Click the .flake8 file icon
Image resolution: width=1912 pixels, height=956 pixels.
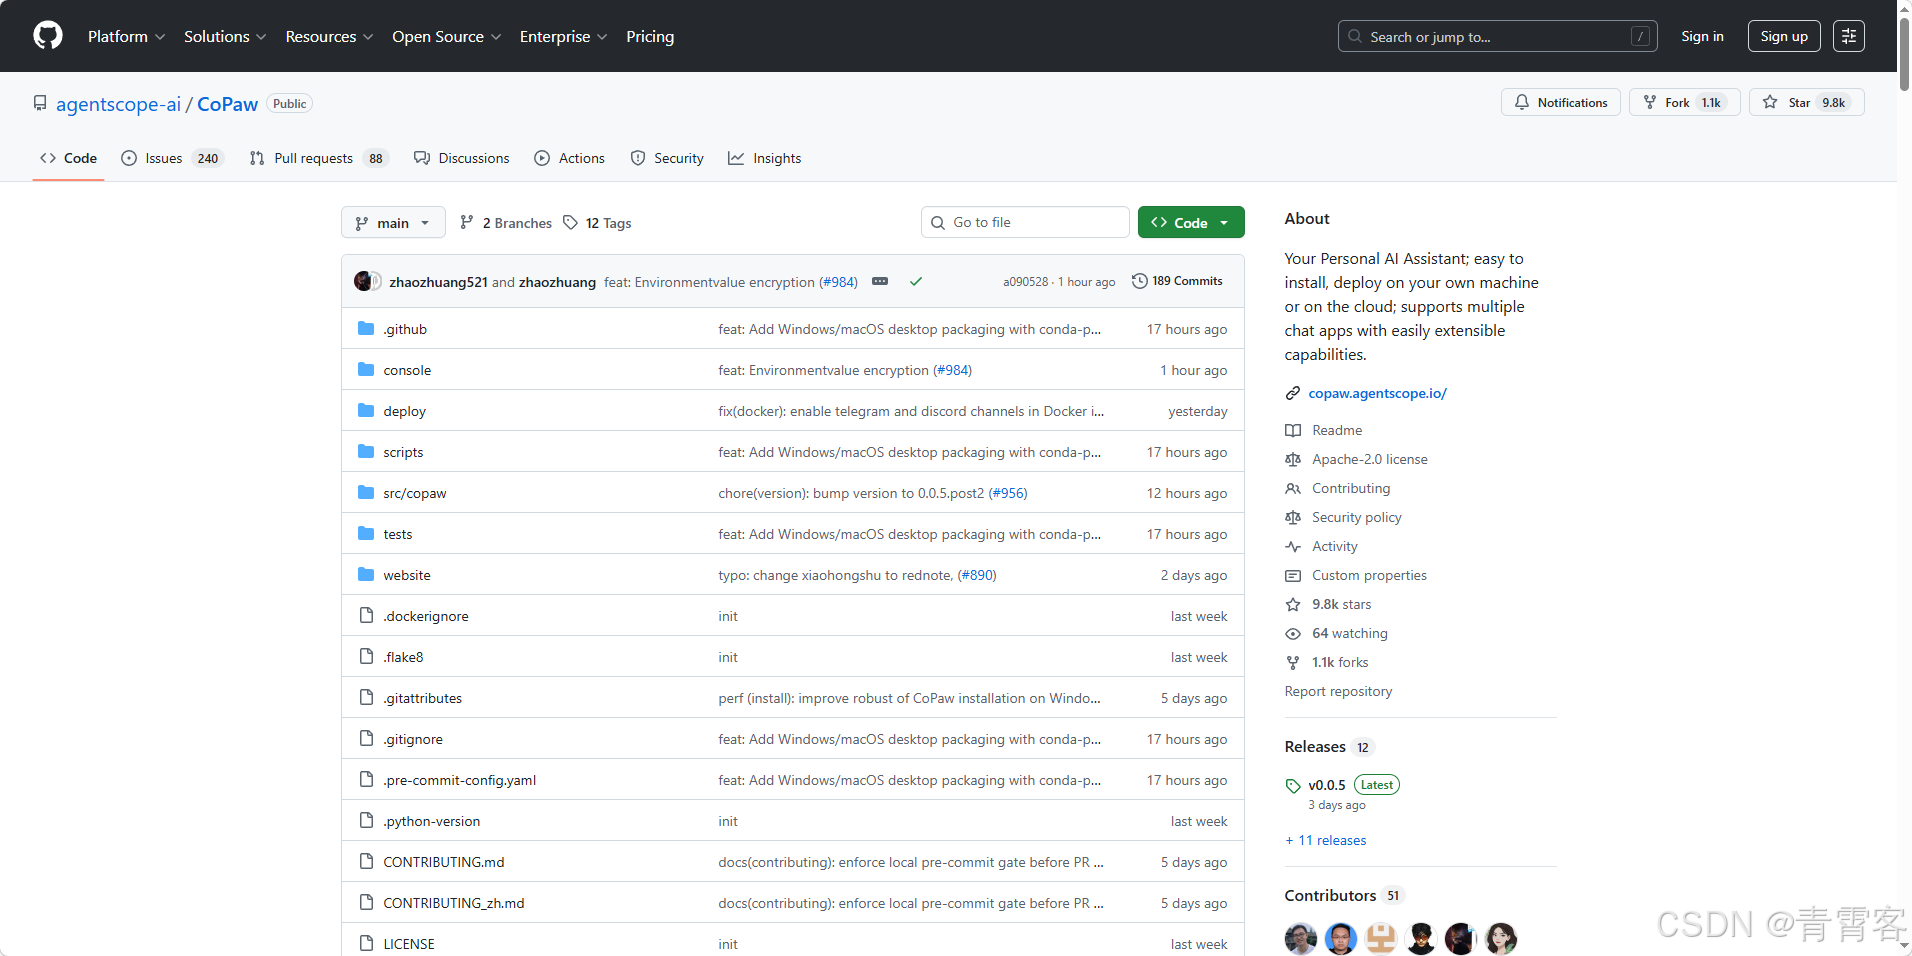tap(366, 657)
